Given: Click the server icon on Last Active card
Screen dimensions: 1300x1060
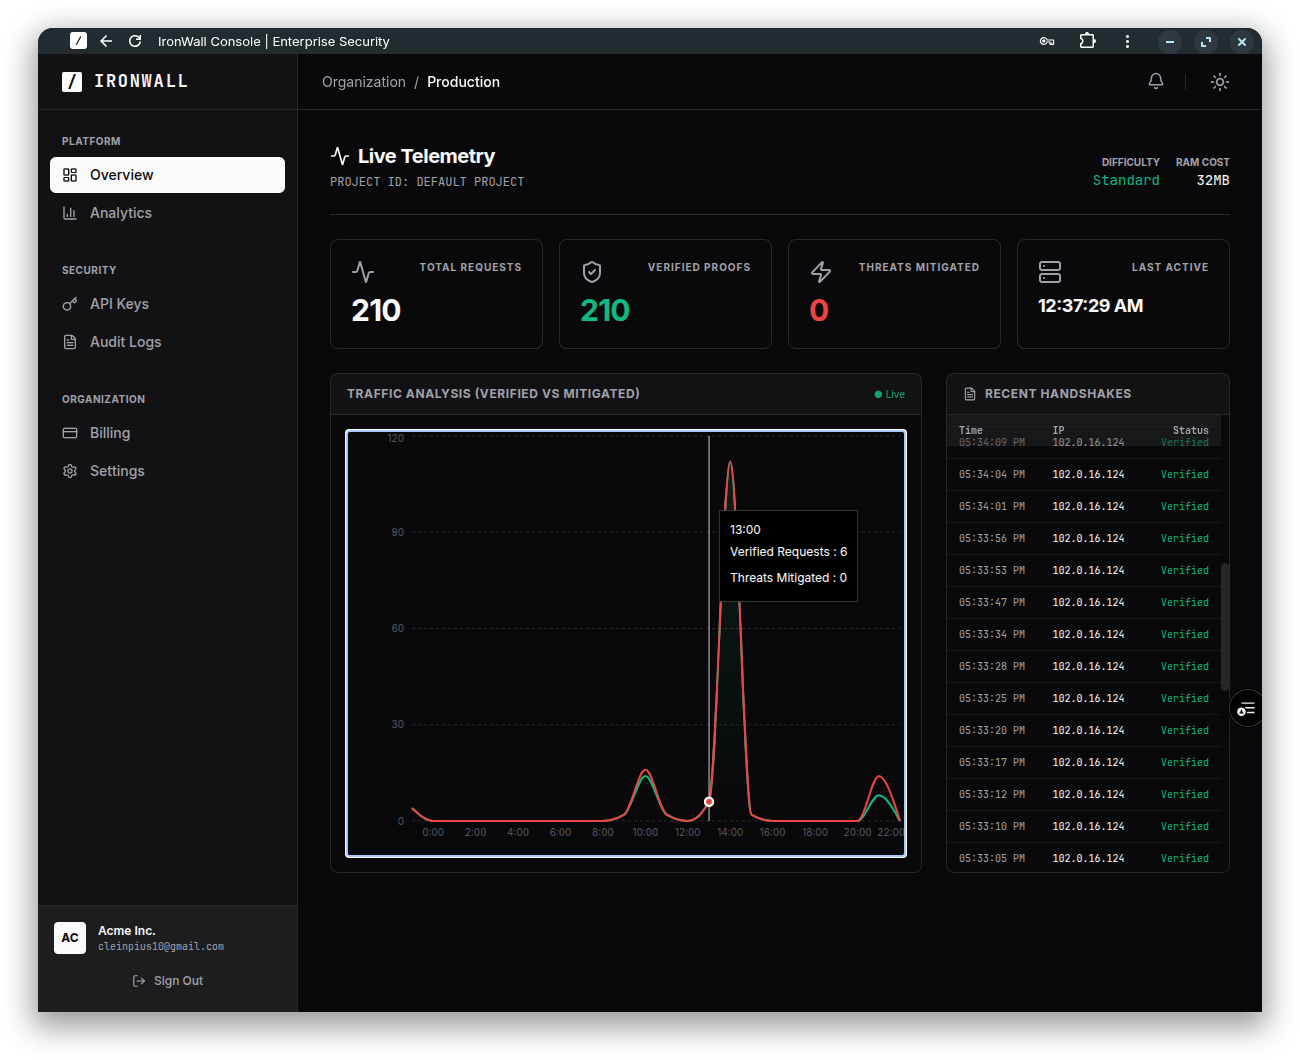Looking at the screenshot, I should pyautogui.click(x=1050, y=271).
